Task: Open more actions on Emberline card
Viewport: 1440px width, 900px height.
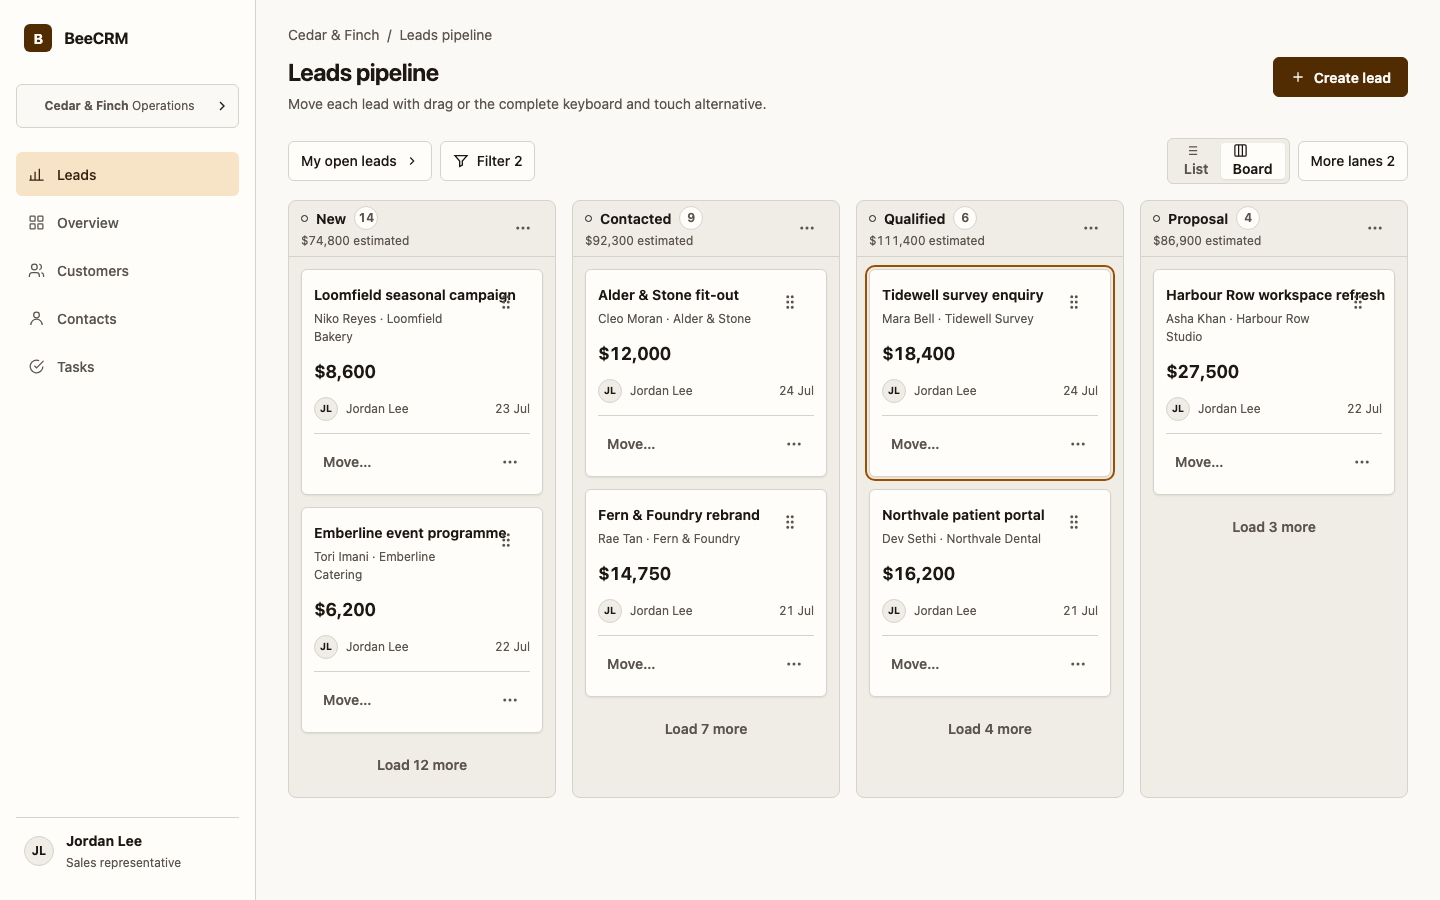Action: (x=510, y=700)
